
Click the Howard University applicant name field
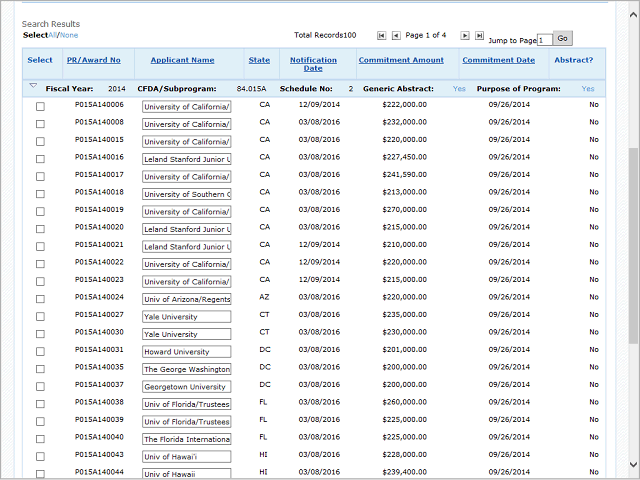point(186,351)
